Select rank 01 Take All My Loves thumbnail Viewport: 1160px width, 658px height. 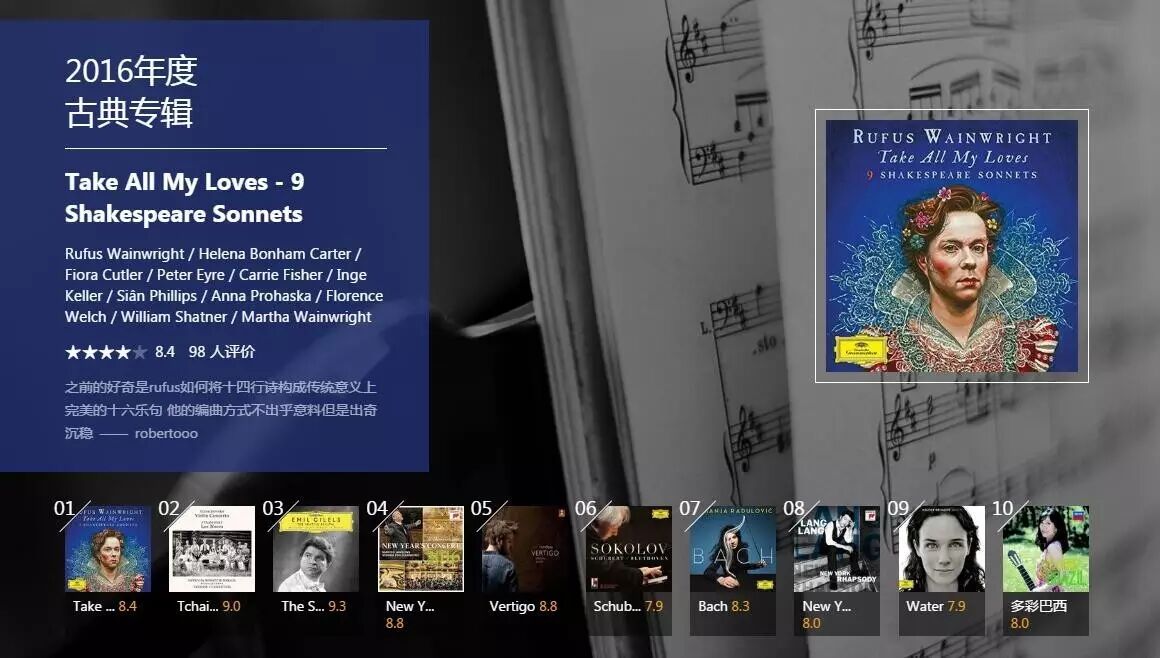(108, 549)
